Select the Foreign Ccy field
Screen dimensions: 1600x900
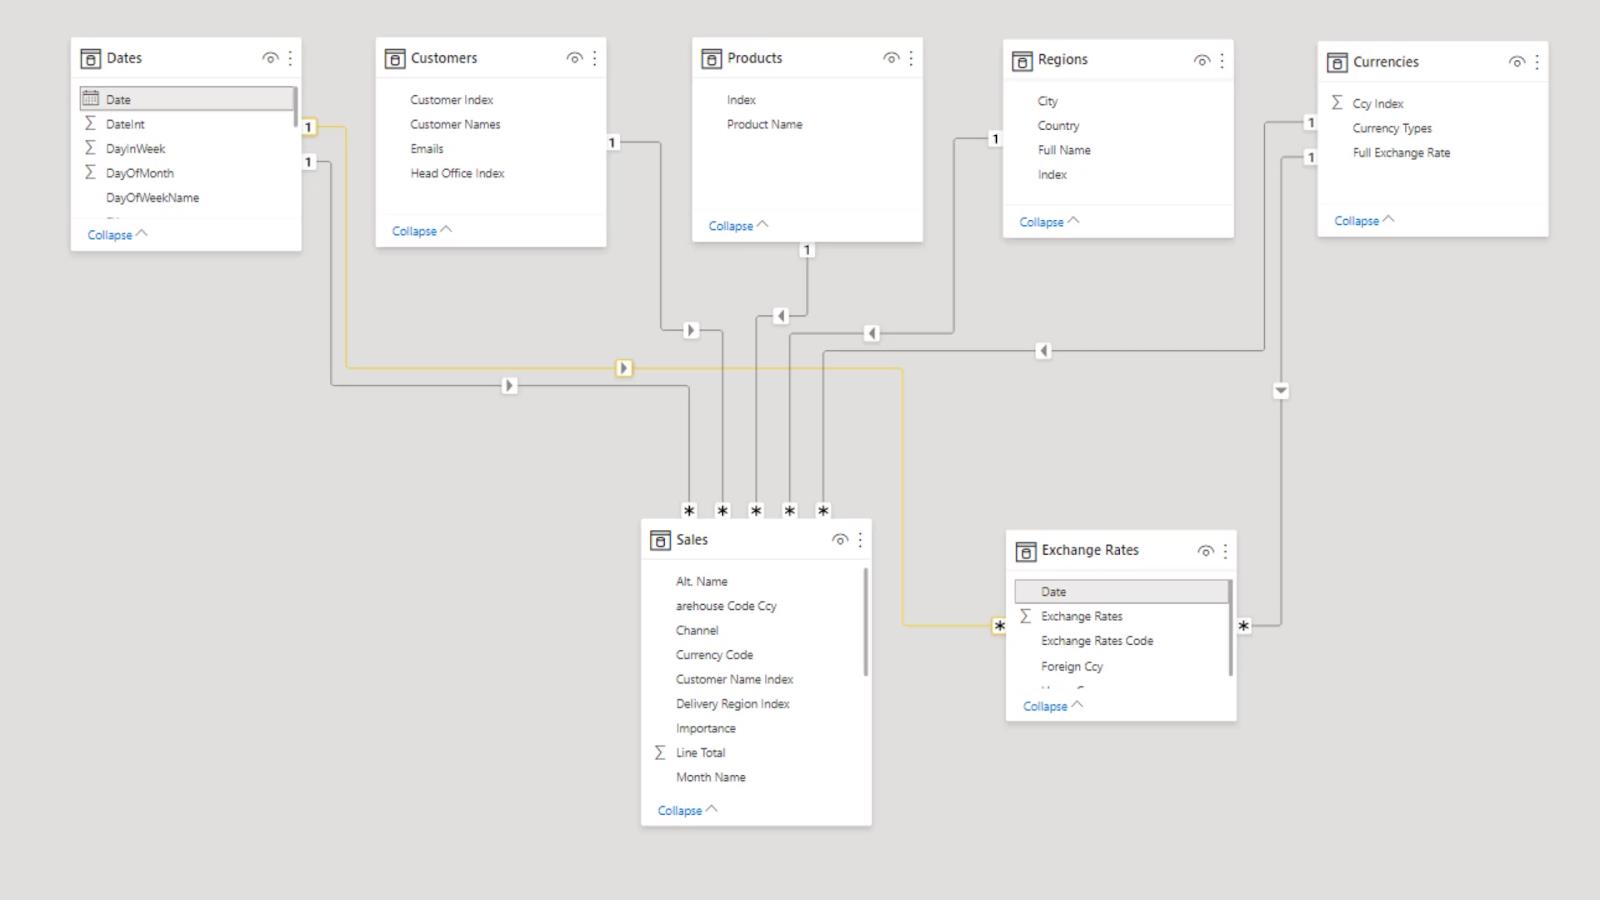1071,666
